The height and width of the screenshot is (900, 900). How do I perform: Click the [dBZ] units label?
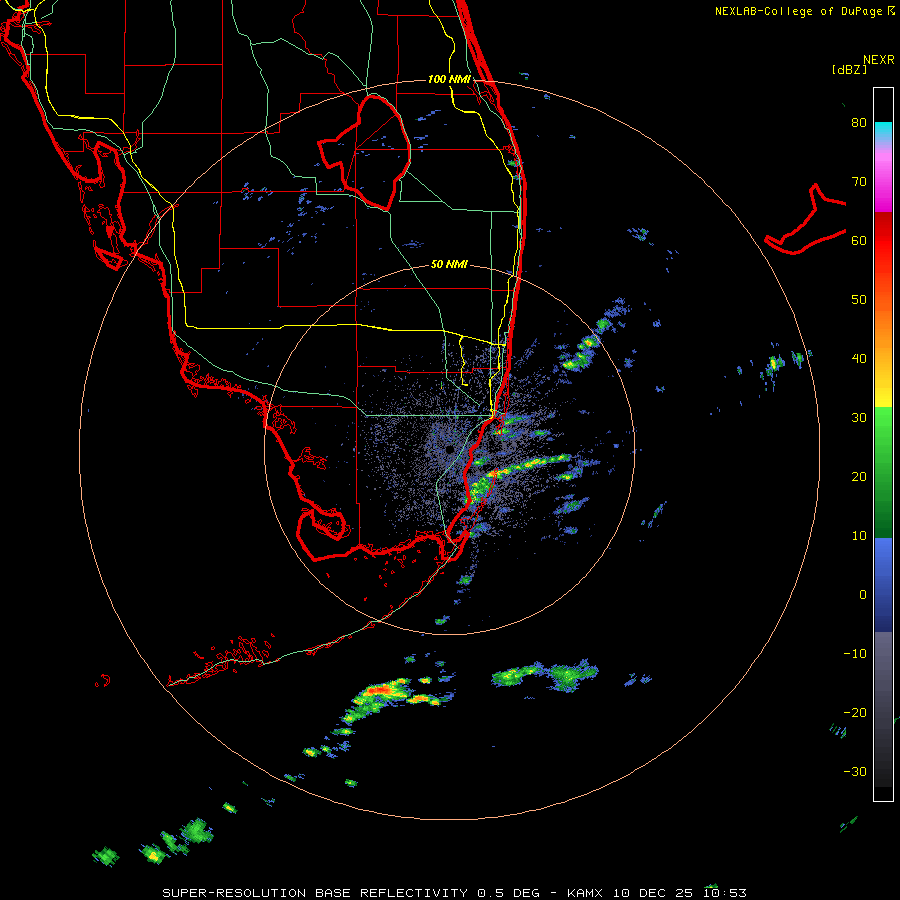(849, 70)
